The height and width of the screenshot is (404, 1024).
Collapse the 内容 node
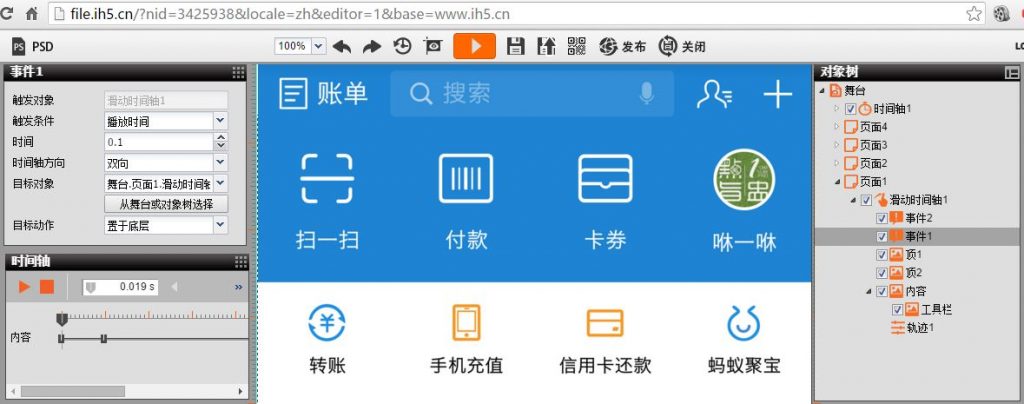click(x=869, y=291)
